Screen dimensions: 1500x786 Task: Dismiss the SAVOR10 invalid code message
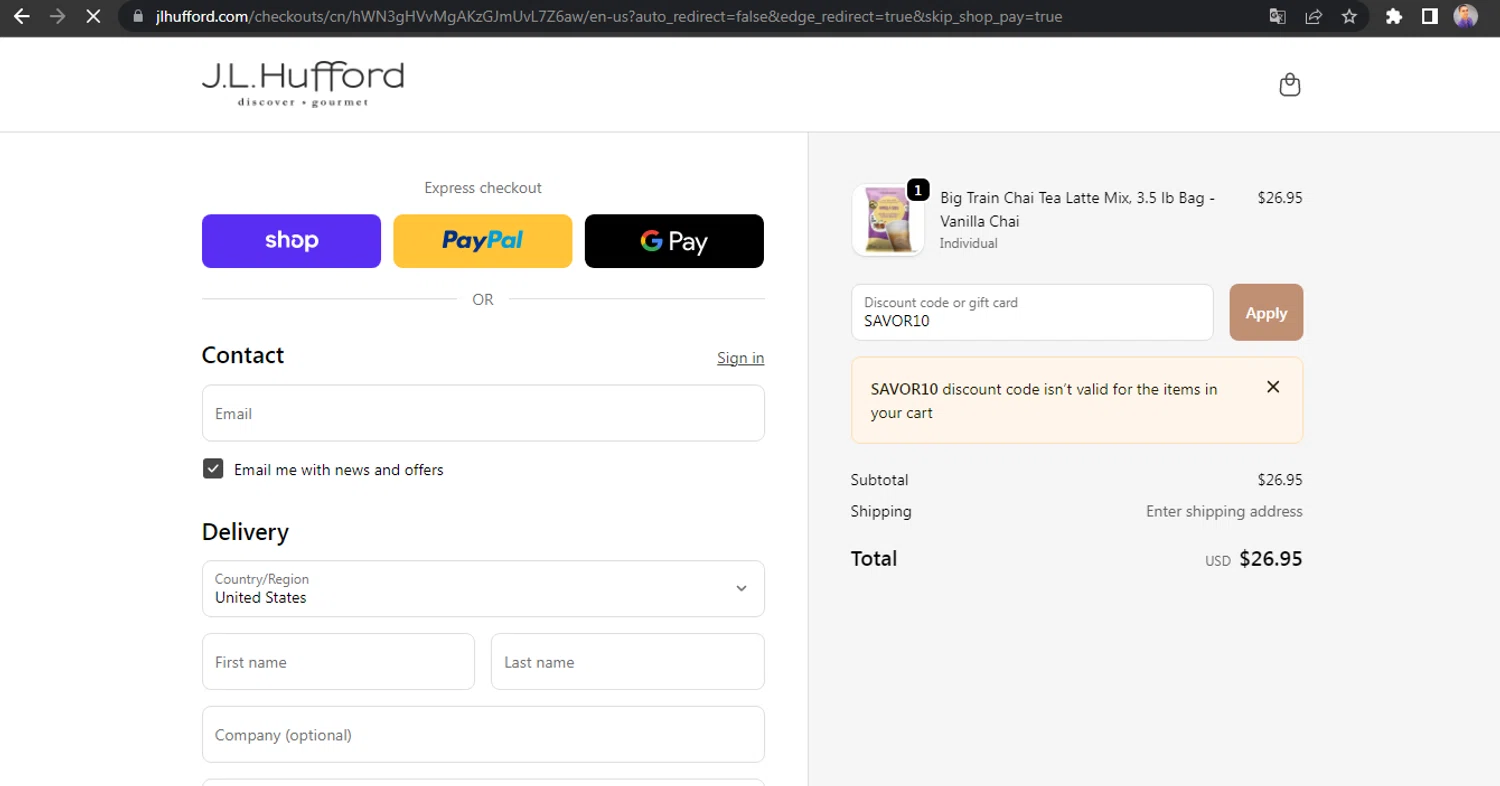point(1273,387)
